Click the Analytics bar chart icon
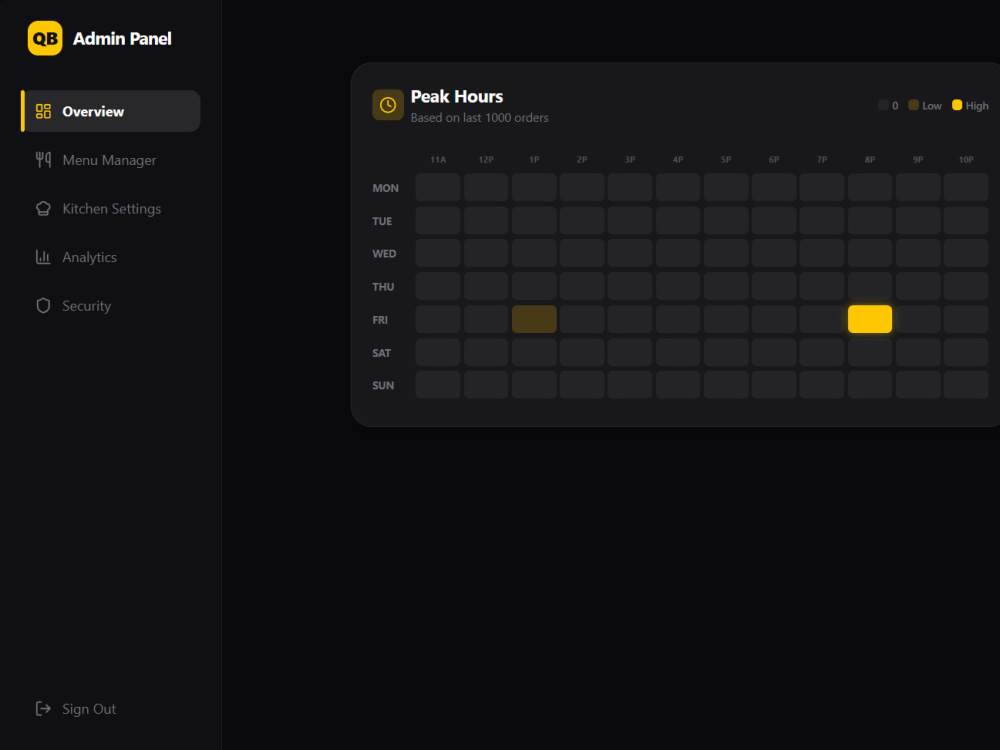Screen dimensions: 1000x750 [x=43, y=257]
